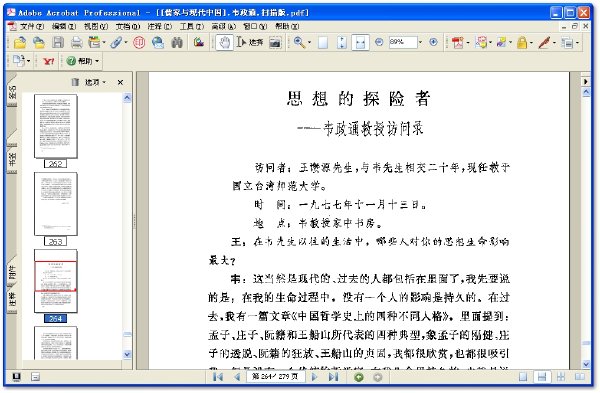
Task: Select page thumbnail 264
Action: [55, 281]
